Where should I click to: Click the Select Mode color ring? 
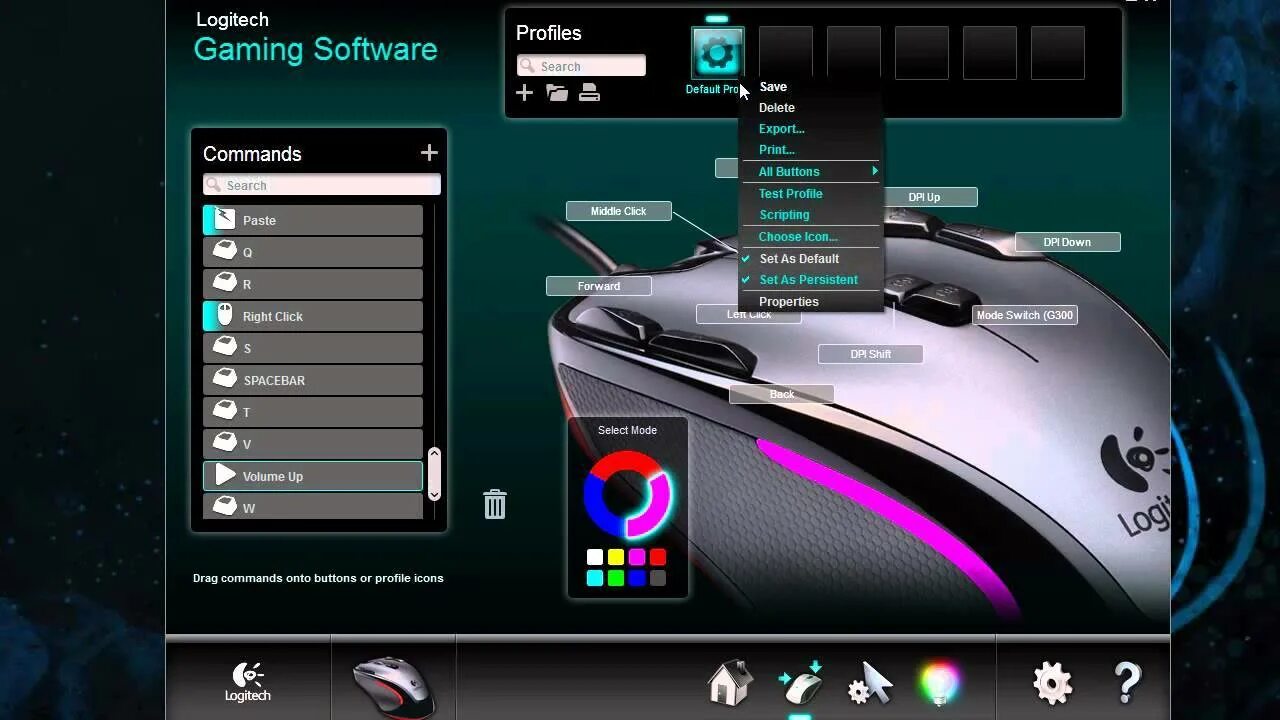[628, 494]
